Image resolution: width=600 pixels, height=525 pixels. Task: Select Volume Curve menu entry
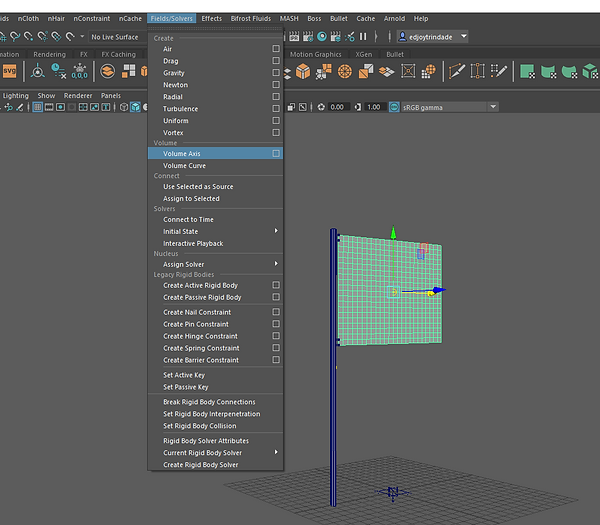pos(184,166)
